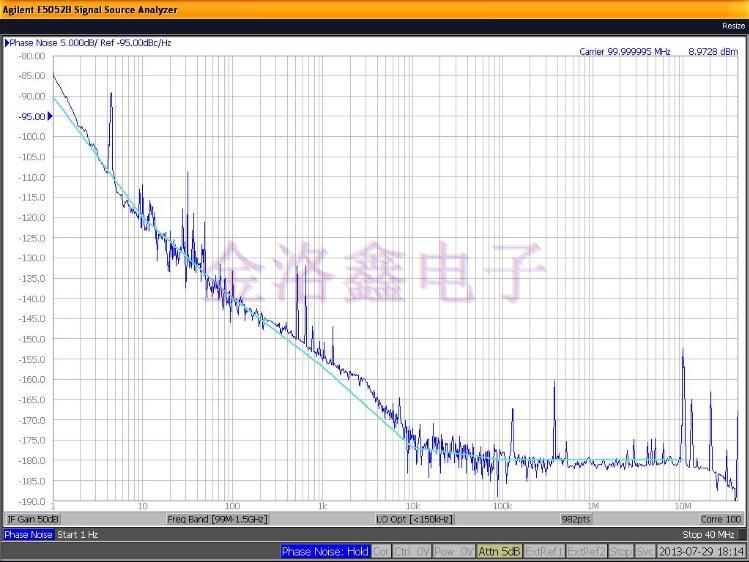This screenshot has width=749, height=562.
Task: Click the IF Gain 50dB indicator
Action: click(x=34, y=519)
